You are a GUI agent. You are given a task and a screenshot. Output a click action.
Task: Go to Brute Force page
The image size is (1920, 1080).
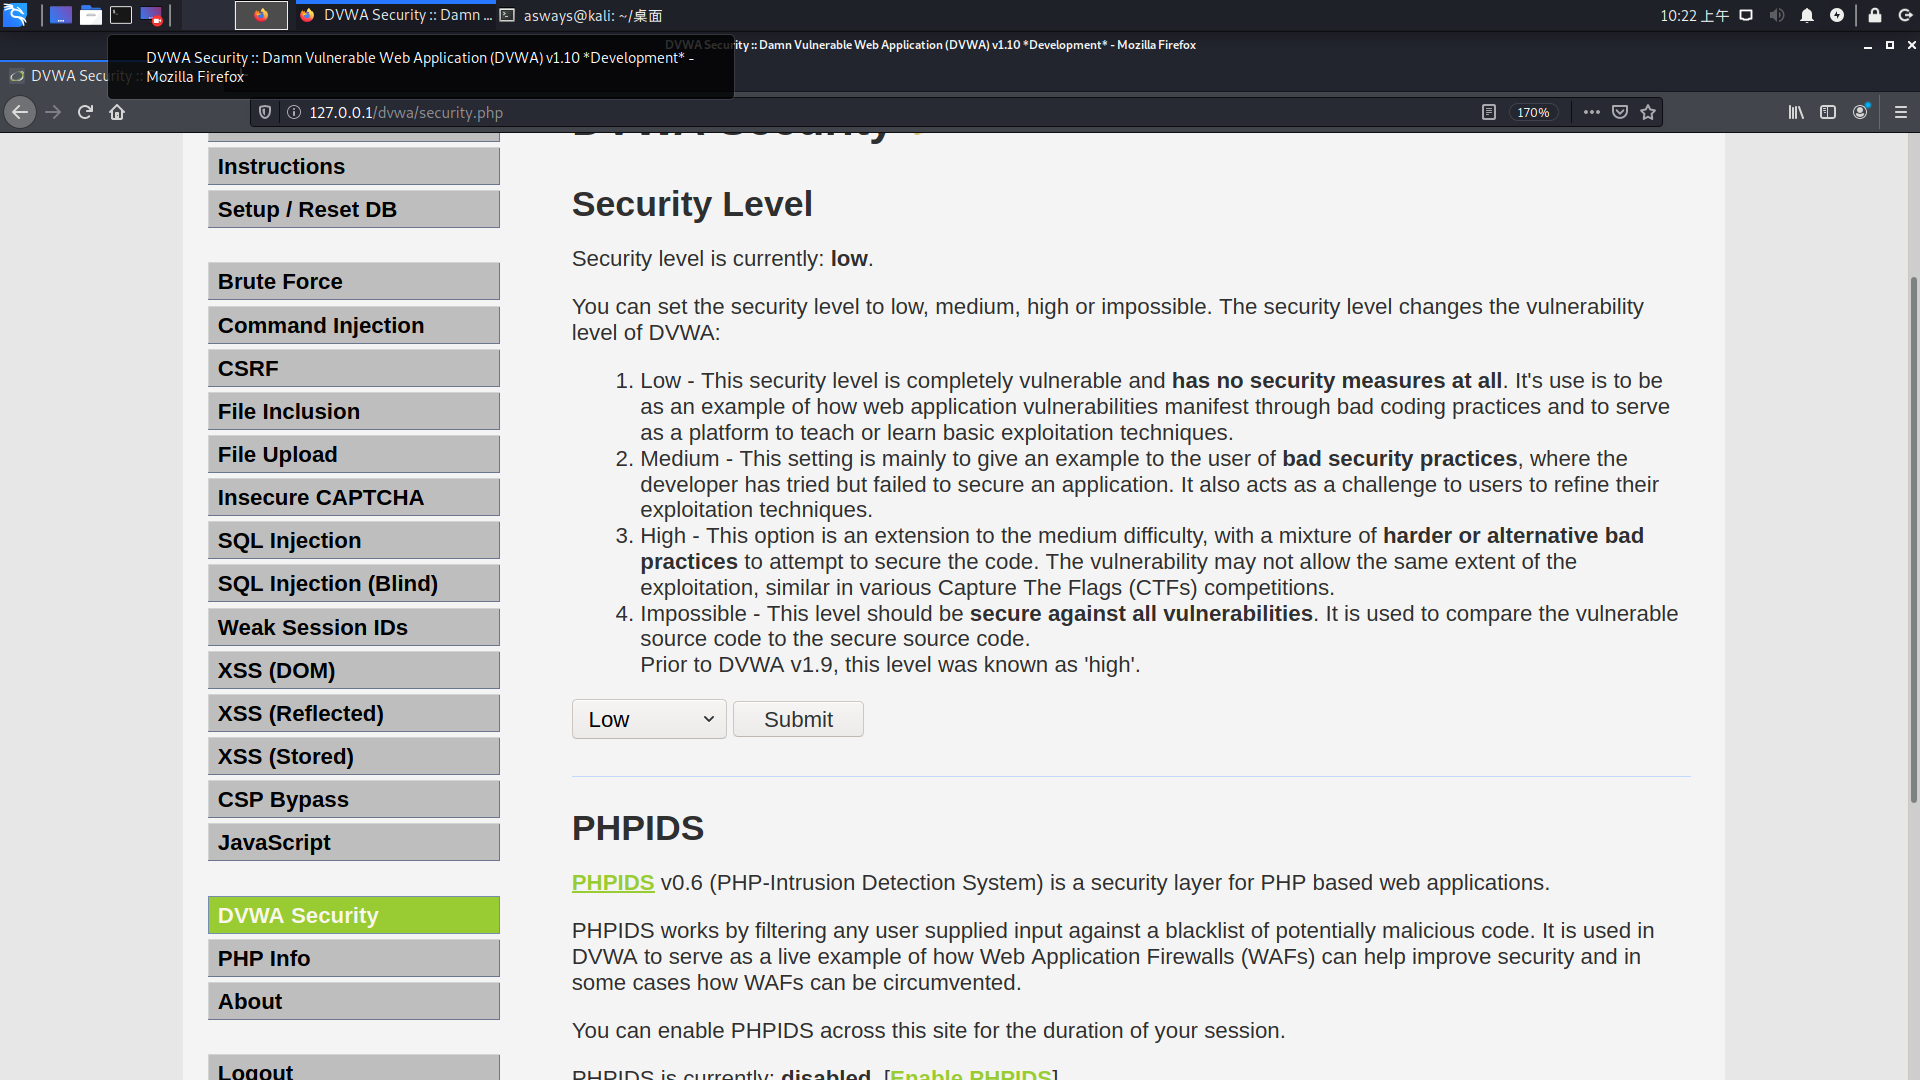(354, 282)
